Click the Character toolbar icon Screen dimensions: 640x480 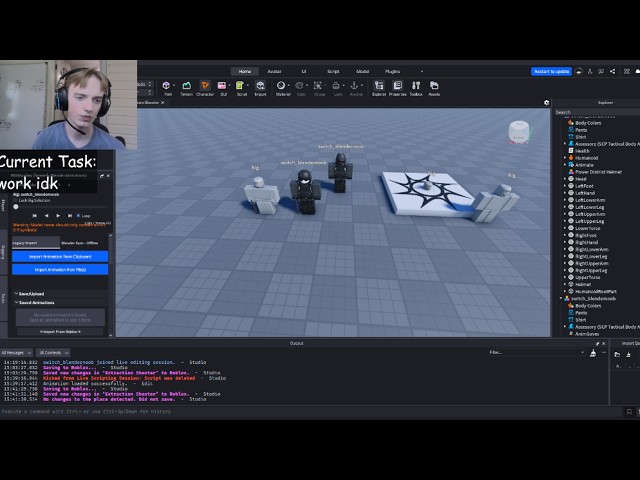[205, 85]
